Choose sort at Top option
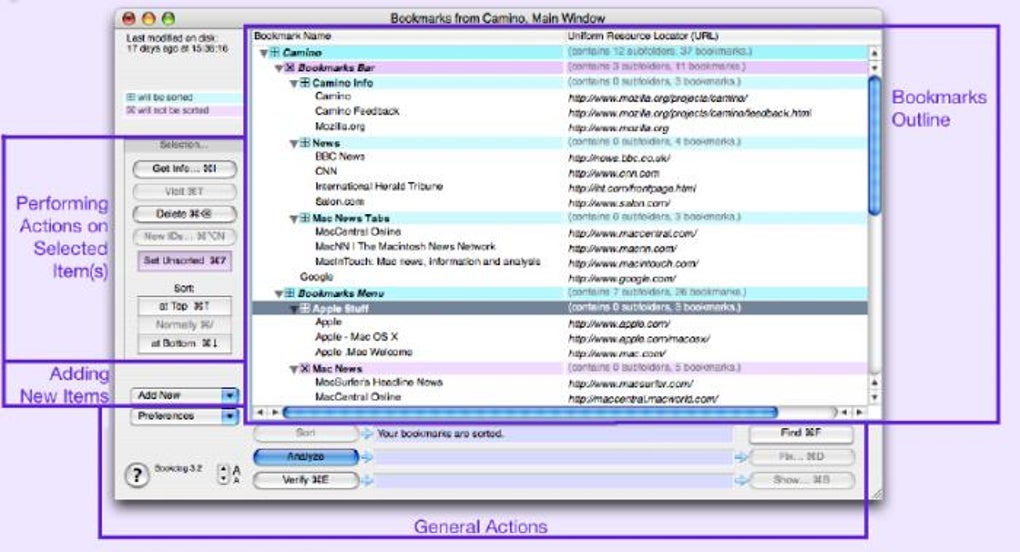This screenshot has width=1020, height=552. pos(185,306)
